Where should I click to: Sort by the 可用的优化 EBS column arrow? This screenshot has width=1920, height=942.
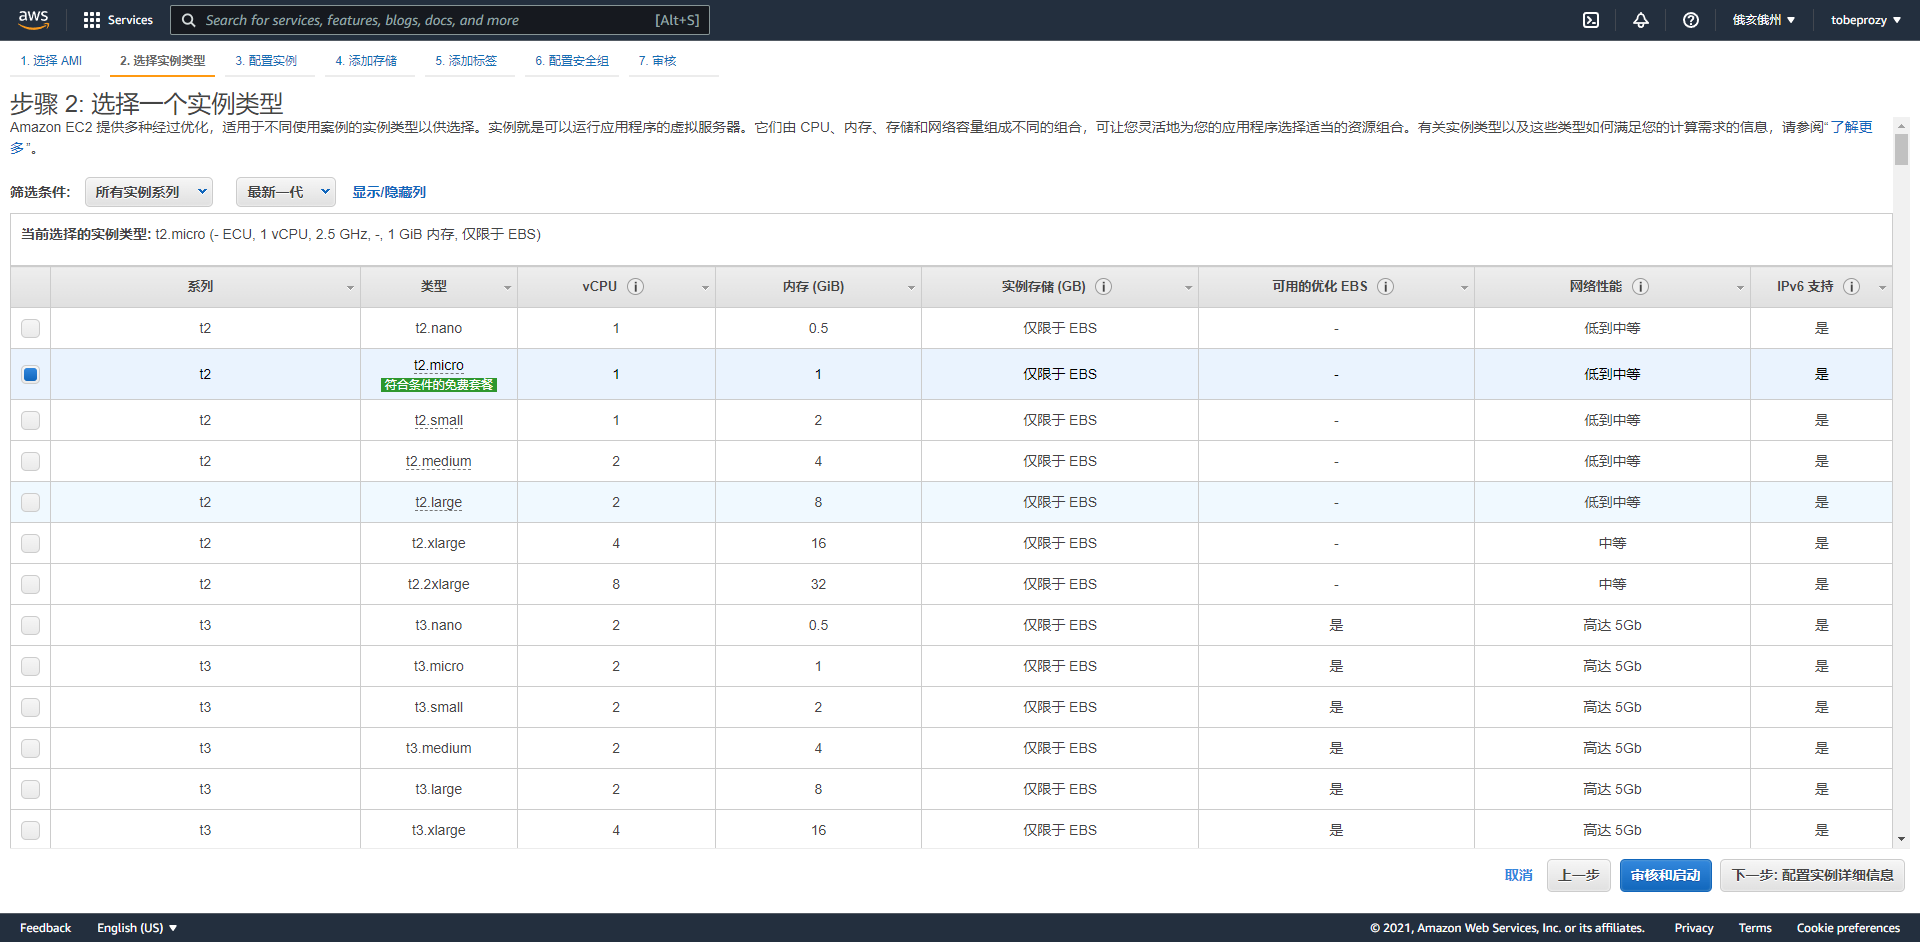(1464, 288)
